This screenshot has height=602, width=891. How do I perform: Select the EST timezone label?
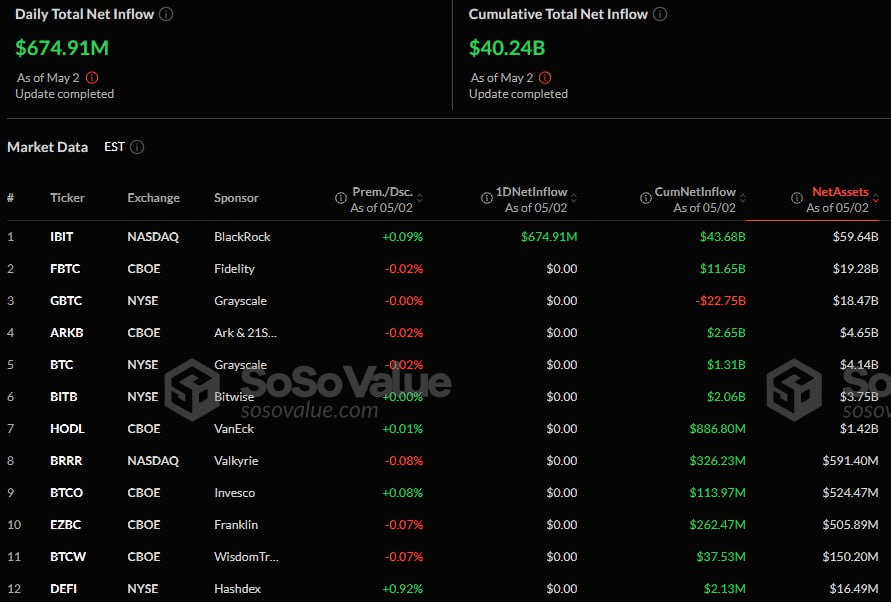pos(114,147)
